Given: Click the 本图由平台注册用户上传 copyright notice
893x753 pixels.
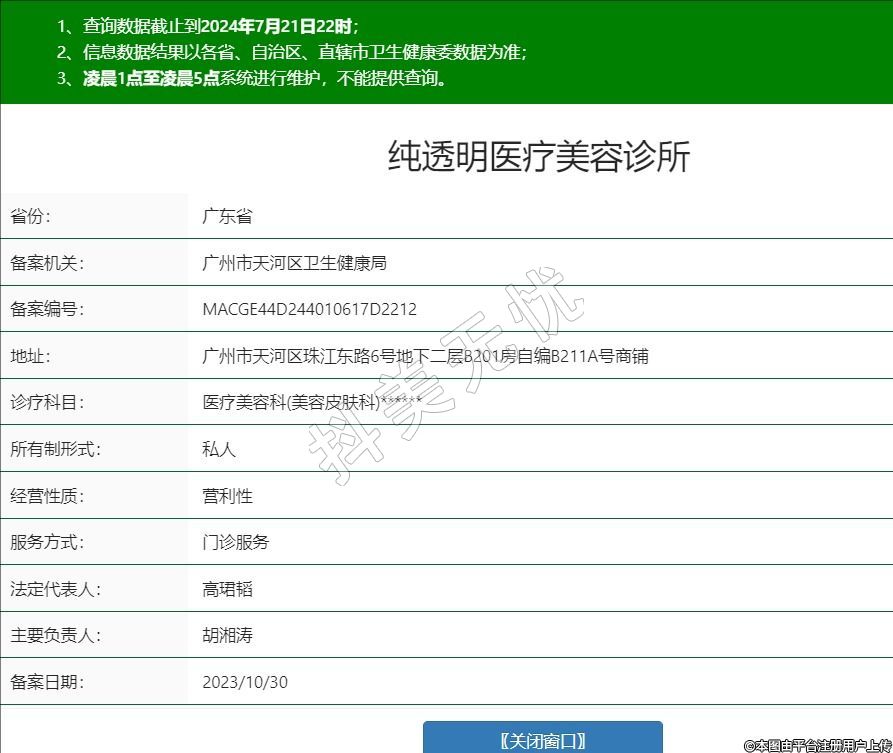Looking at the screenshot, I should pos(817,745).
